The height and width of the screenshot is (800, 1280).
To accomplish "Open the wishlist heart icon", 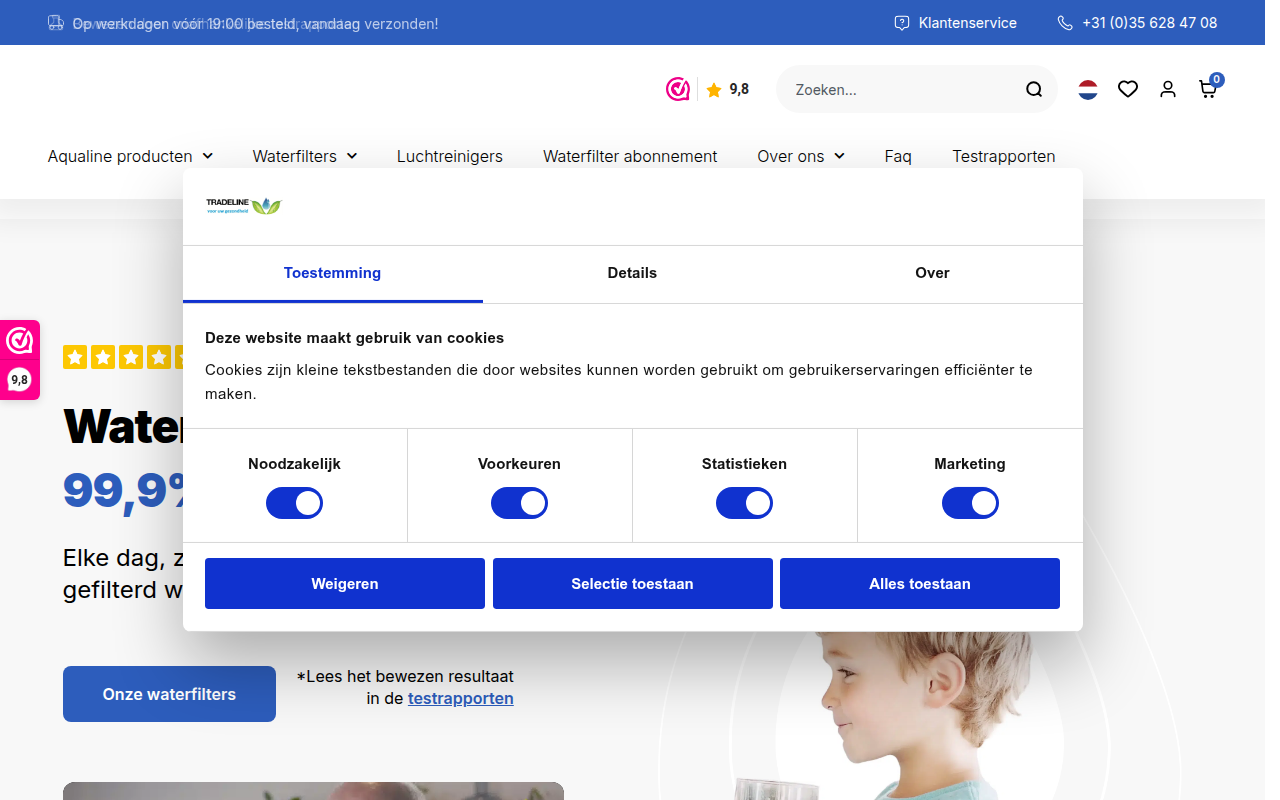I will 1128,90.
